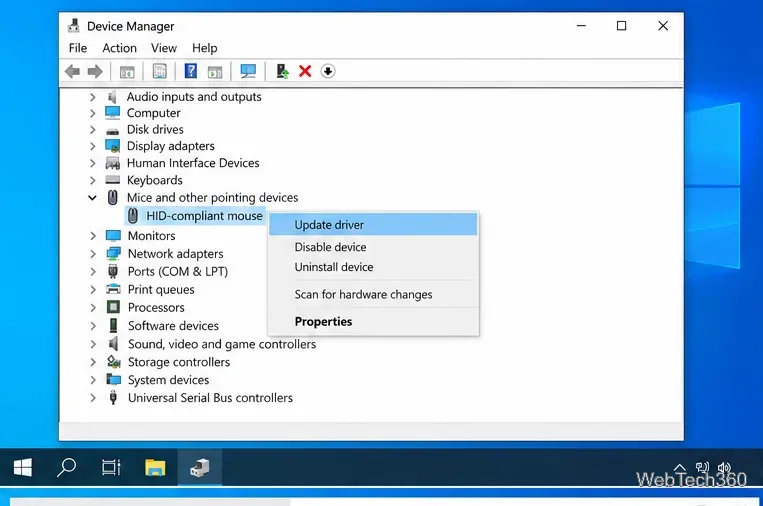Viewport: 763px width, 506px height.
Task: Open the Properties toolbar icon
Action: tap(160, 72)
